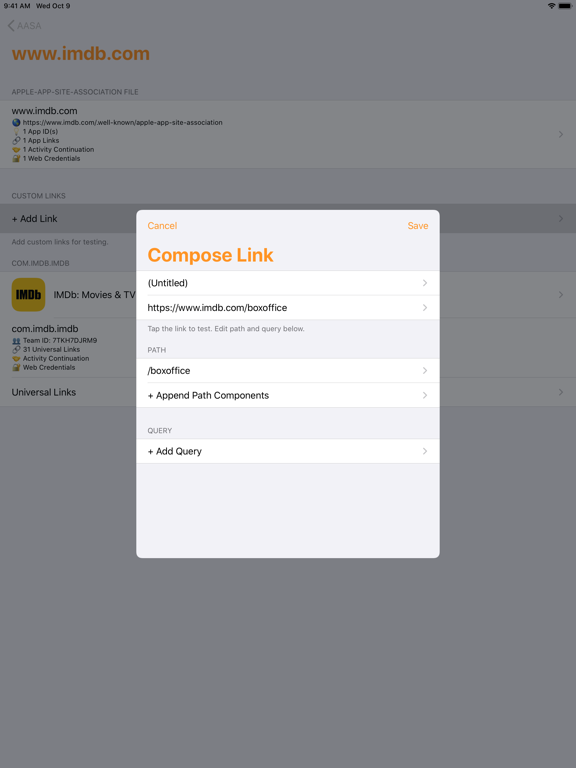Click handshake icon beside 1 Activity Continuation
Screen dimensions: 576x768
(16, 149)
